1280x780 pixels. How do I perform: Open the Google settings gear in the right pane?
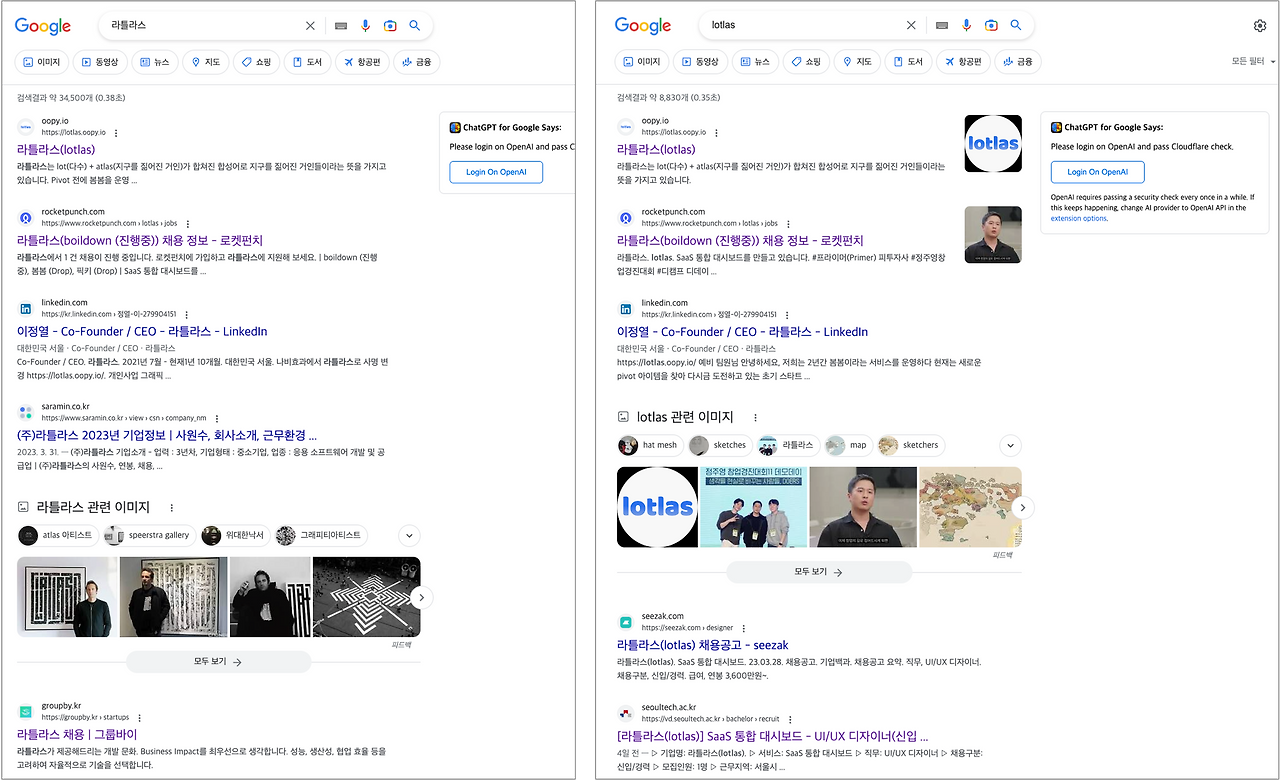1260,27
